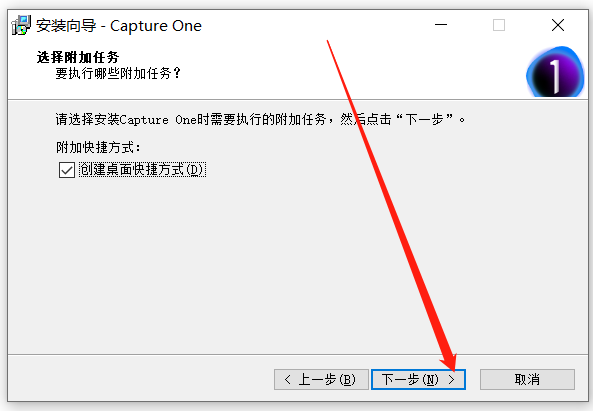This screenshot has width=593, height=411.
Task: Minimize the 安装向导 window
Action: coord(441,25)
